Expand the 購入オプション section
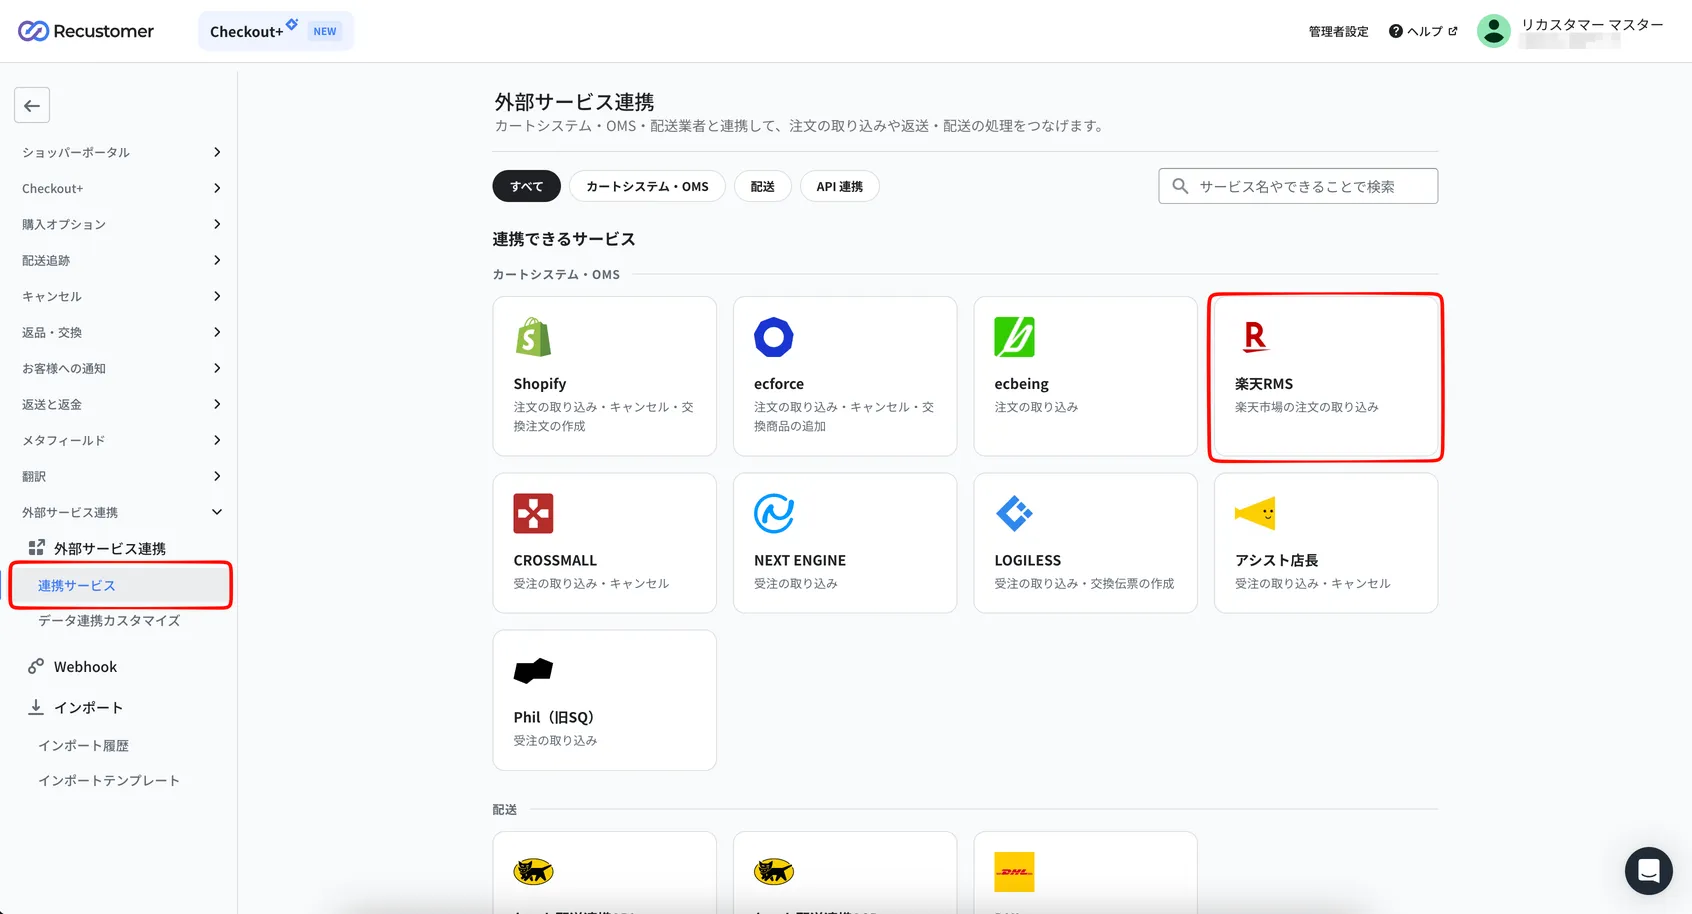 pyautogui.click(x=120, y=224)
